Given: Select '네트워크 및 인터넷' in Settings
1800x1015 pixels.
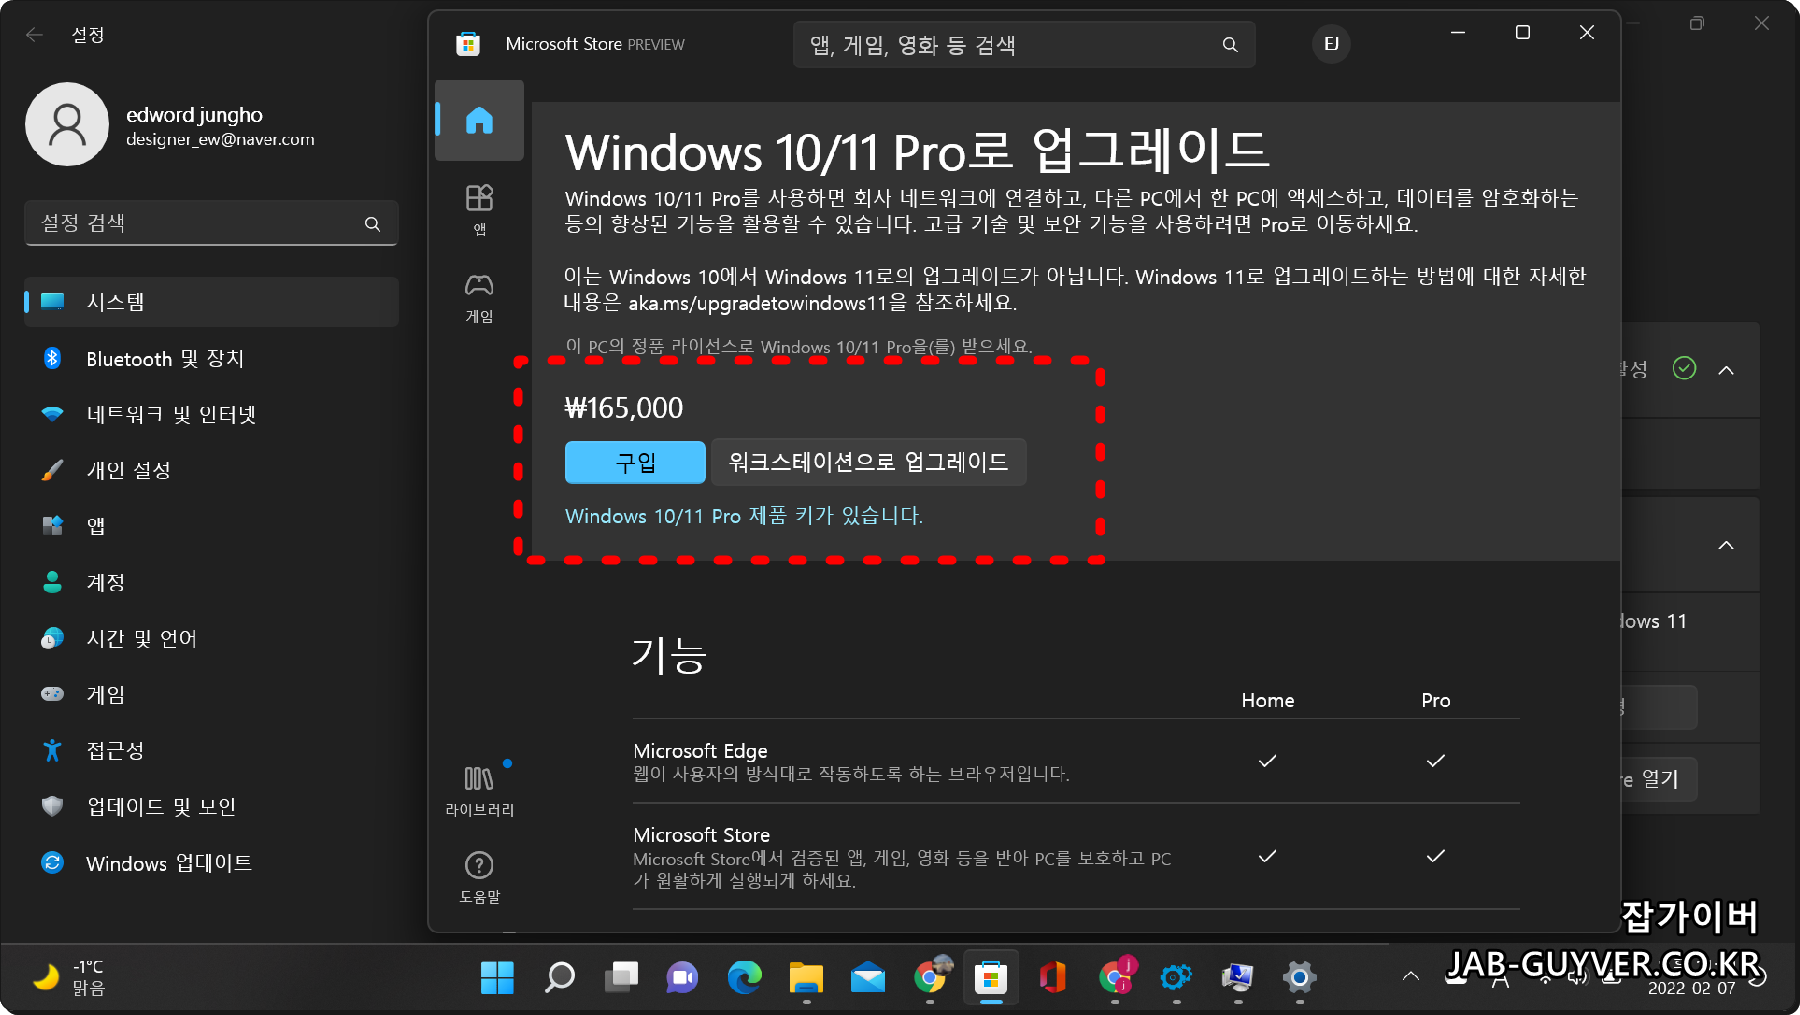Looking at the screenshot, I should (x=211, y=414).
